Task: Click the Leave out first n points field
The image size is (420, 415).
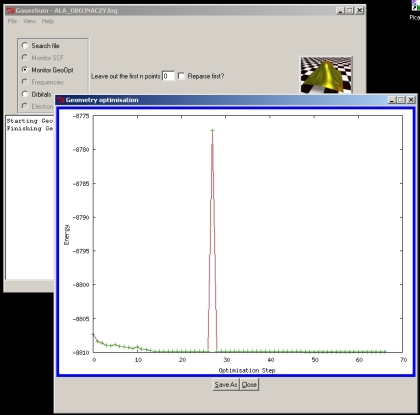Action: click(168, 76)
